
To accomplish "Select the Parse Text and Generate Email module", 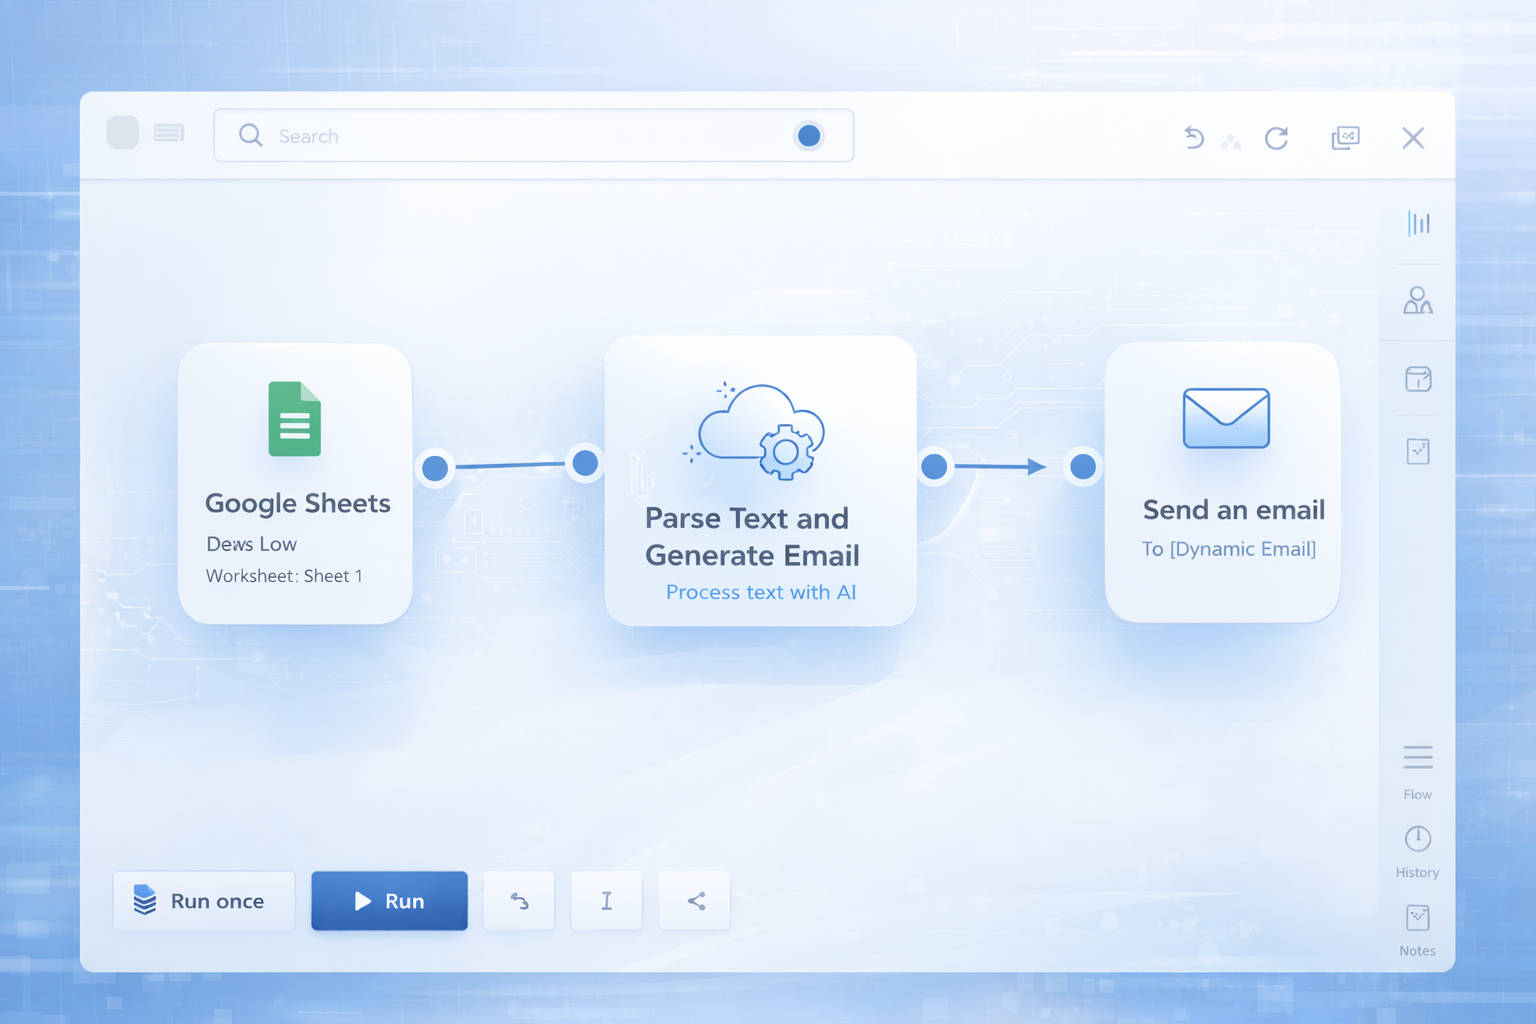I will click(760, 480).
